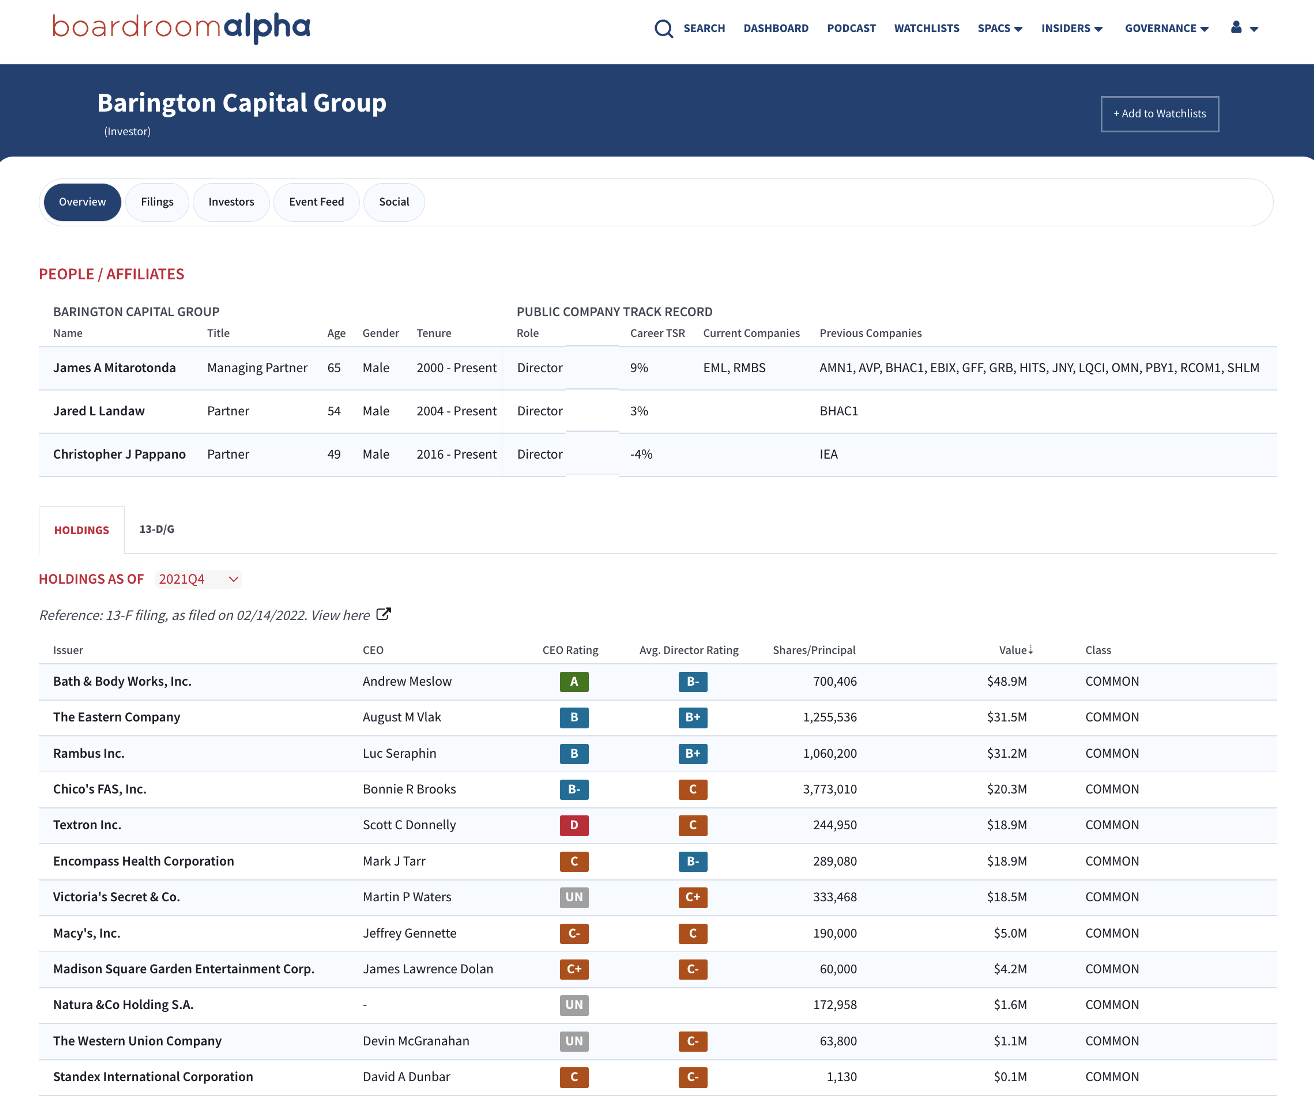This screenshot has height=1114, width=1314.
Task: Switch to the Overview tab
Action: click(82, 202)
